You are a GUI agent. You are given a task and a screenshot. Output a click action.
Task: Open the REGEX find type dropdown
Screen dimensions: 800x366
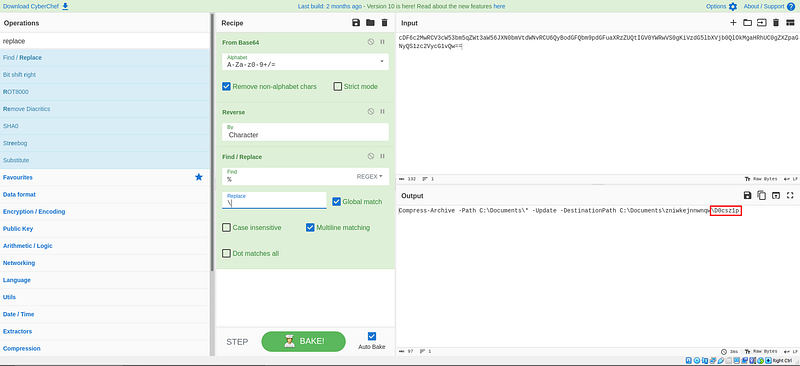pyautogui.click(x=369, y=176)
